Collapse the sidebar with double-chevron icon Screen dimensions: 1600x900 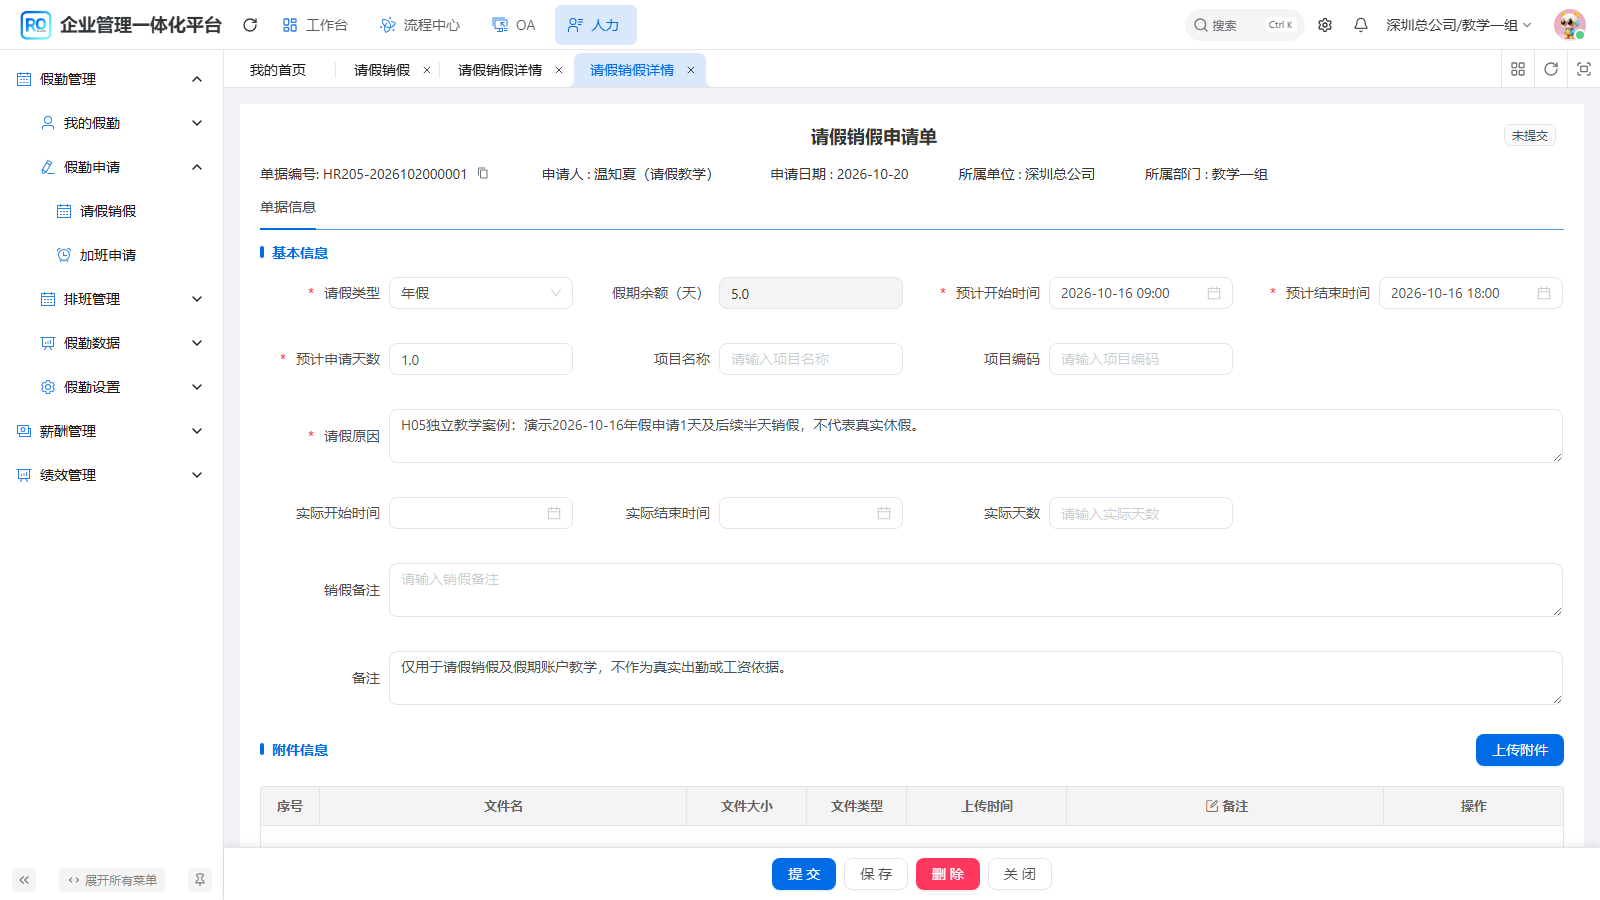pos(24,880)
